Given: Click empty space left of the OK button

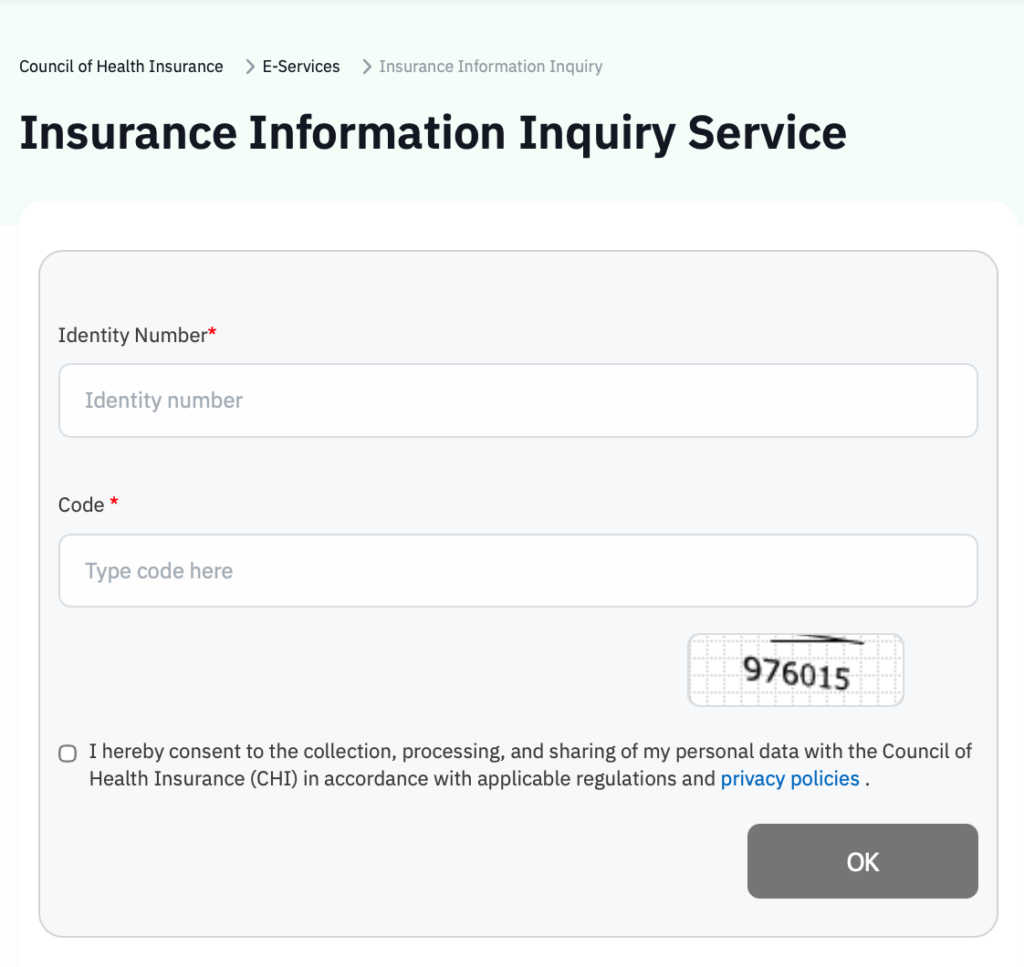Looking at the screenshot, I should 400,861.
